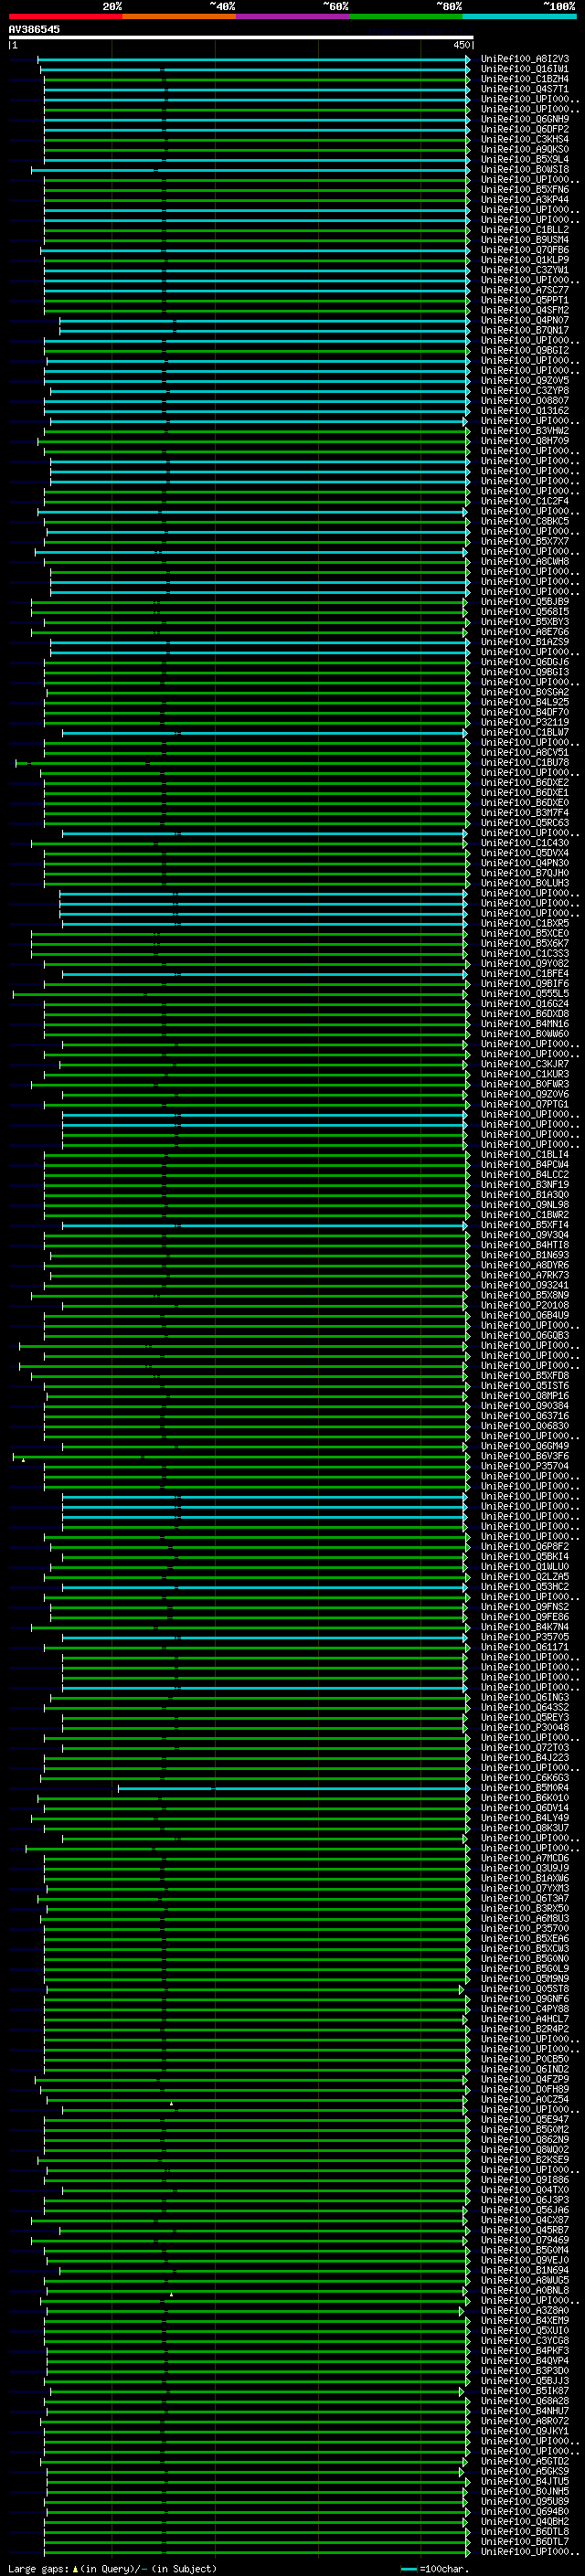Select hit label UniRef100_O08807
The image size is (585, 2576).
pos(525,401)
